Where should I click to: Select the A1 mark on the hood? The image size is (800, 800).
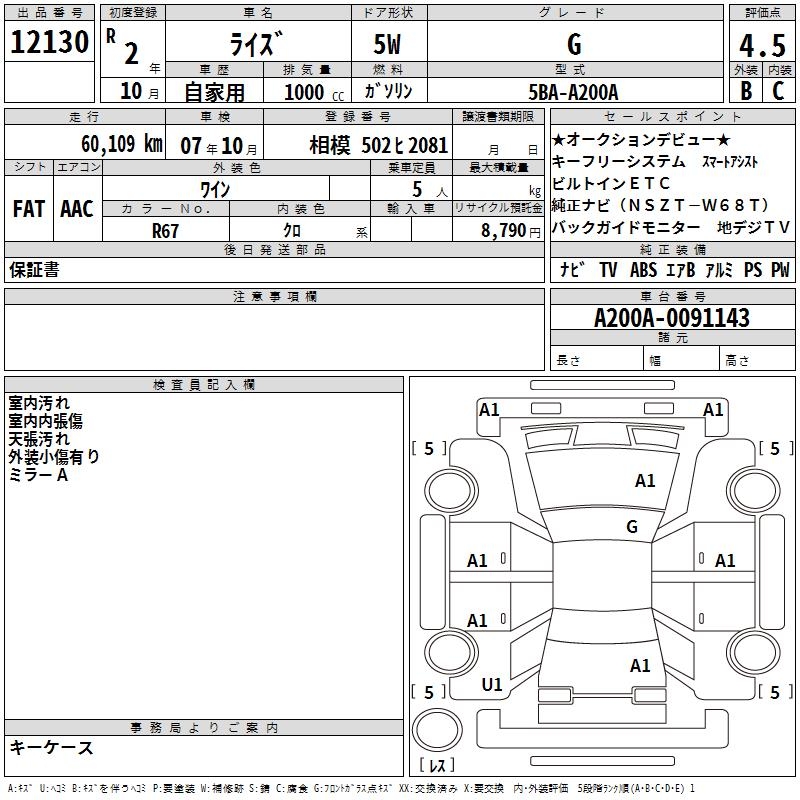point(645,480)
